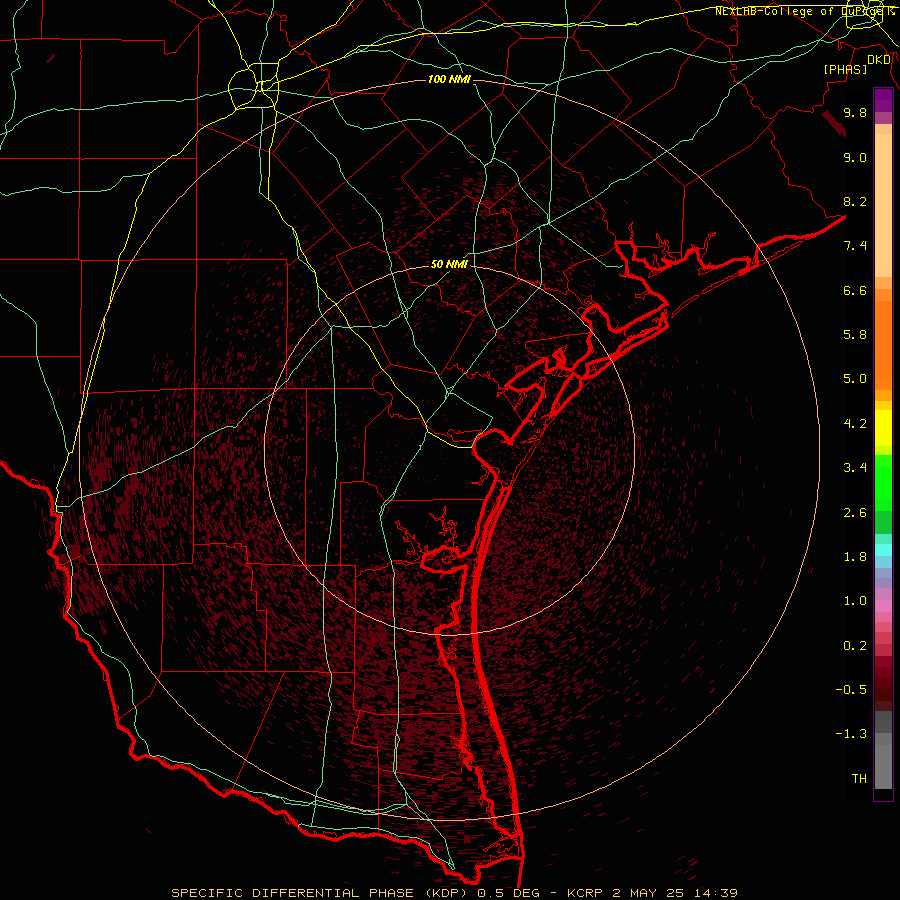Click the orange segment of color bar
900x900 pixels.
pyautogui.click(x=883, y=345)
